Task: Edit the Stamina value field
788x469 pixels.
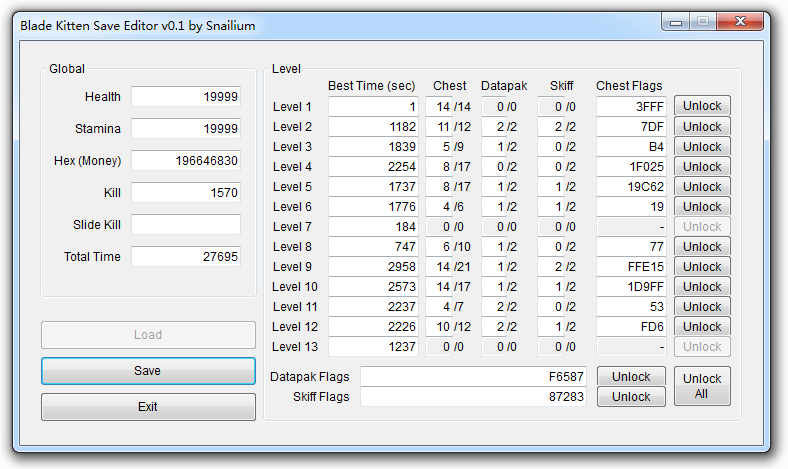Action: coord(186,129)
